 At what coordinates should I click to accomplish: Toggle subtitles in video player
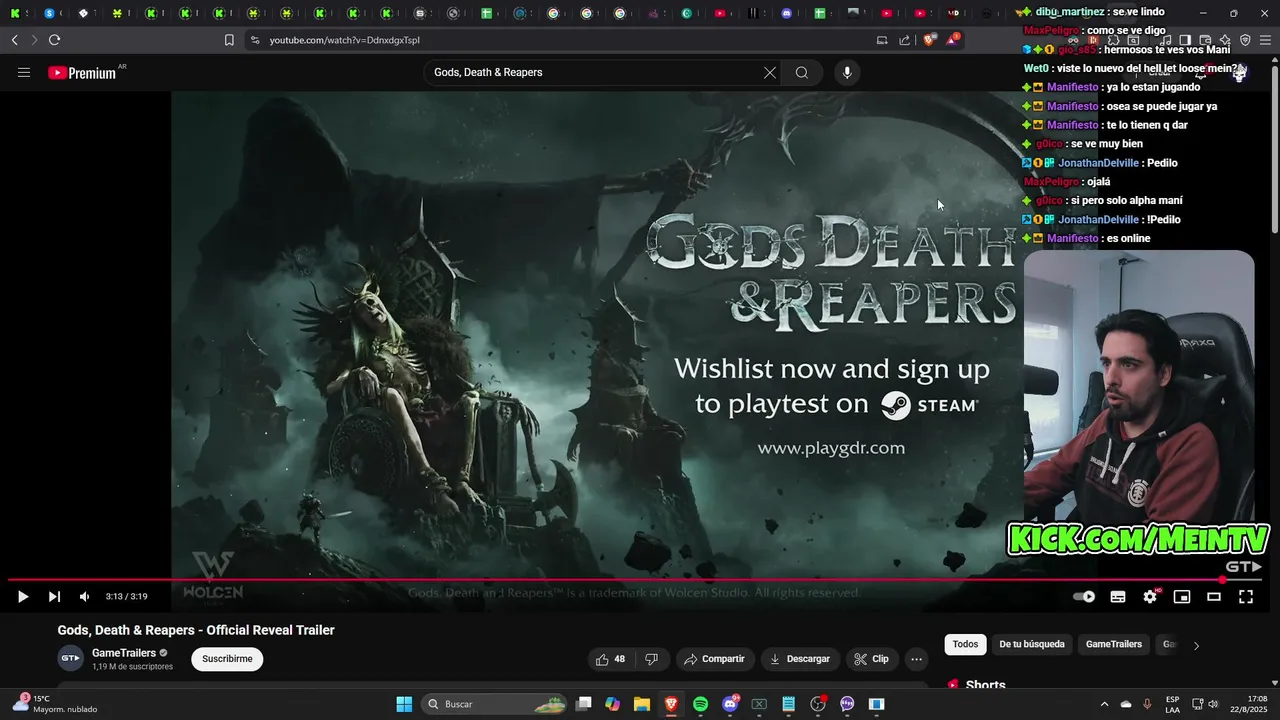pyautogui.click(x=1118, y=597)
